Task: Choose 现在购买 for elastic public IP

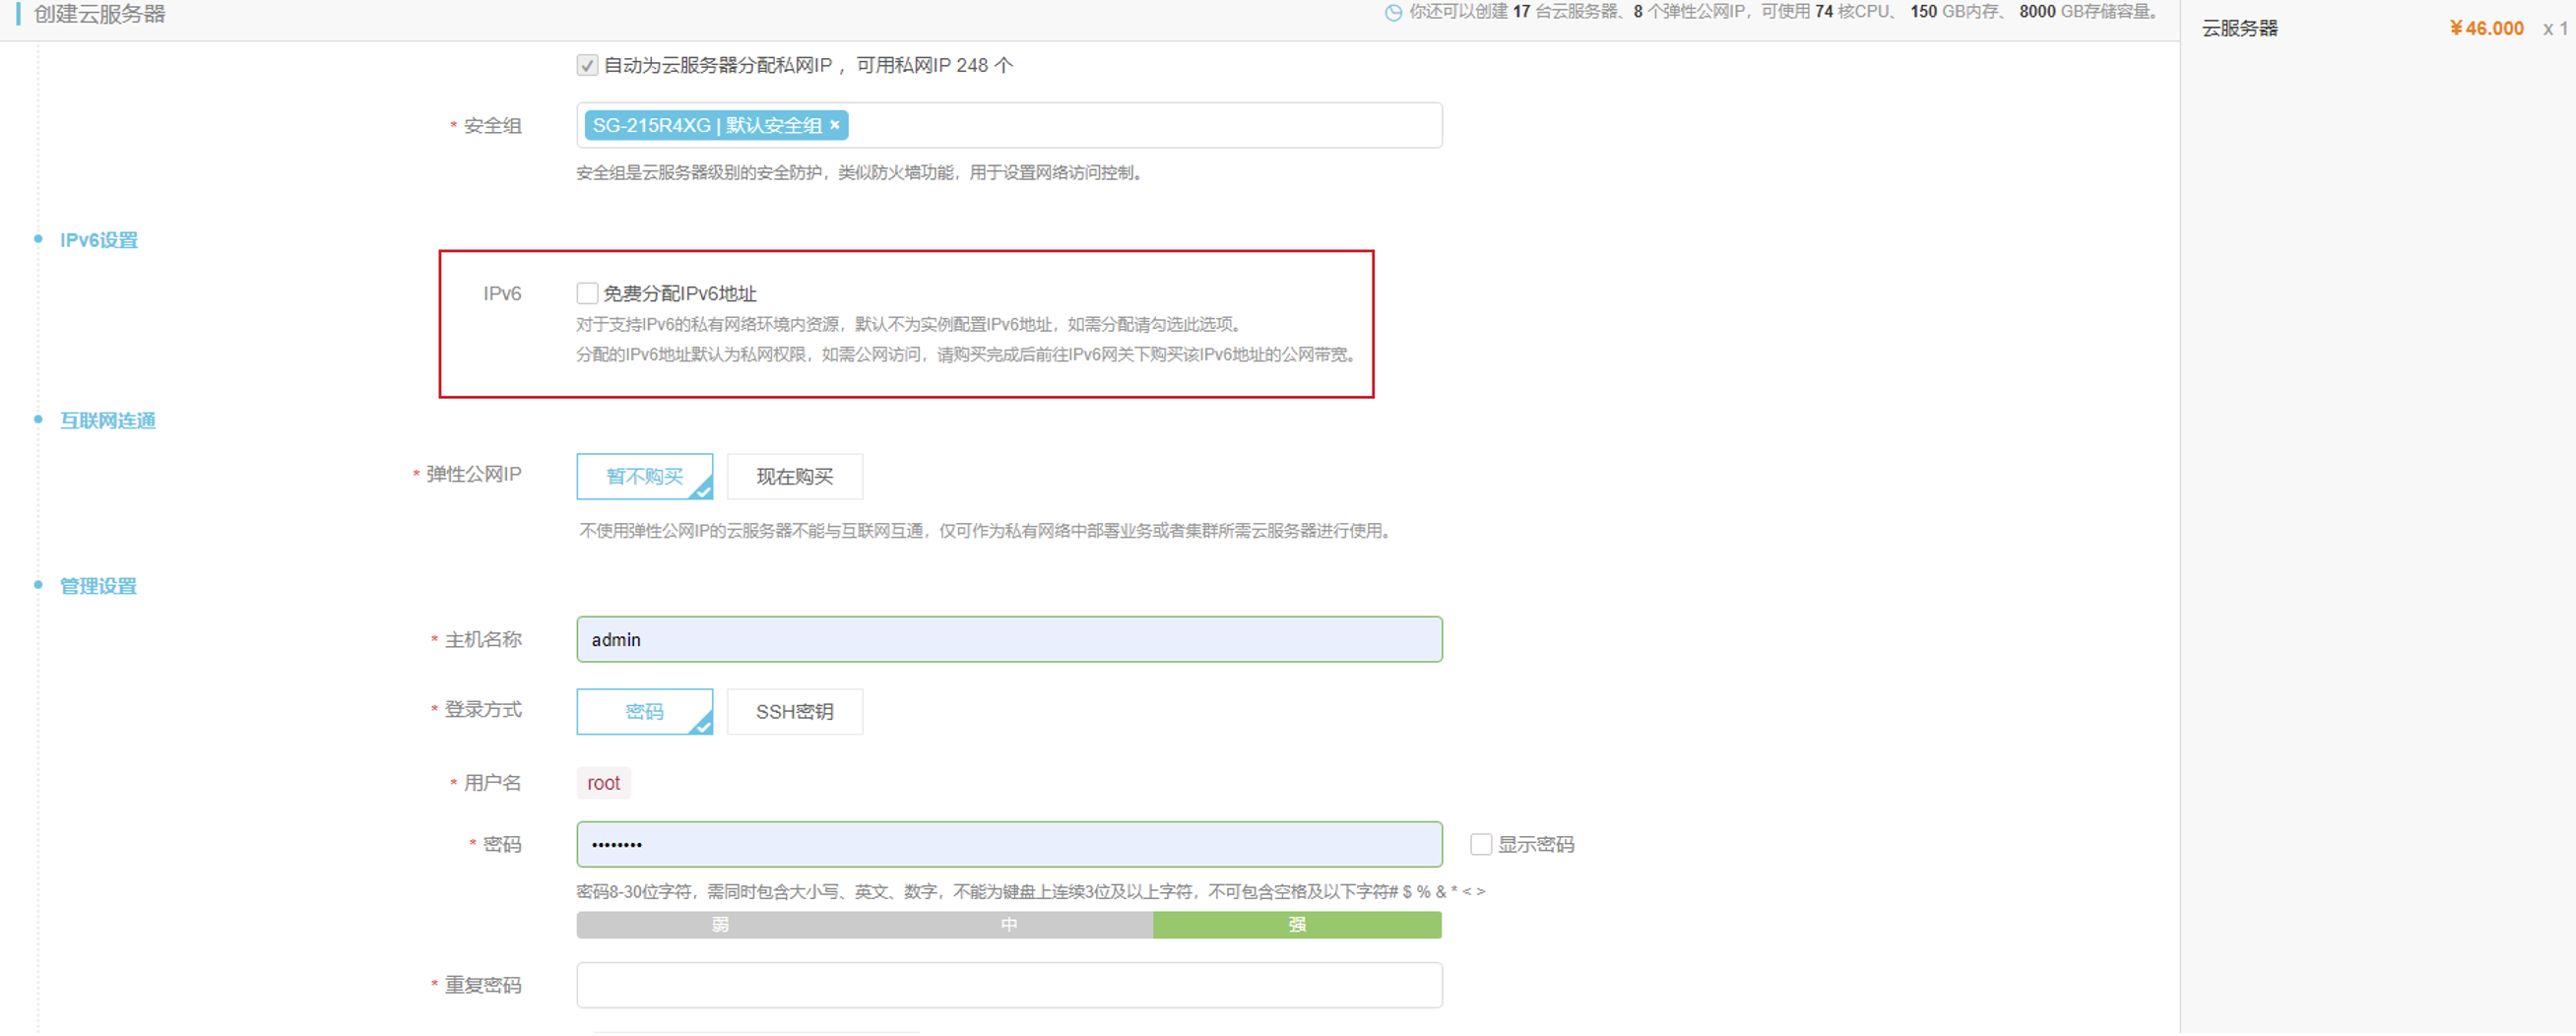Action: point(794,477)
